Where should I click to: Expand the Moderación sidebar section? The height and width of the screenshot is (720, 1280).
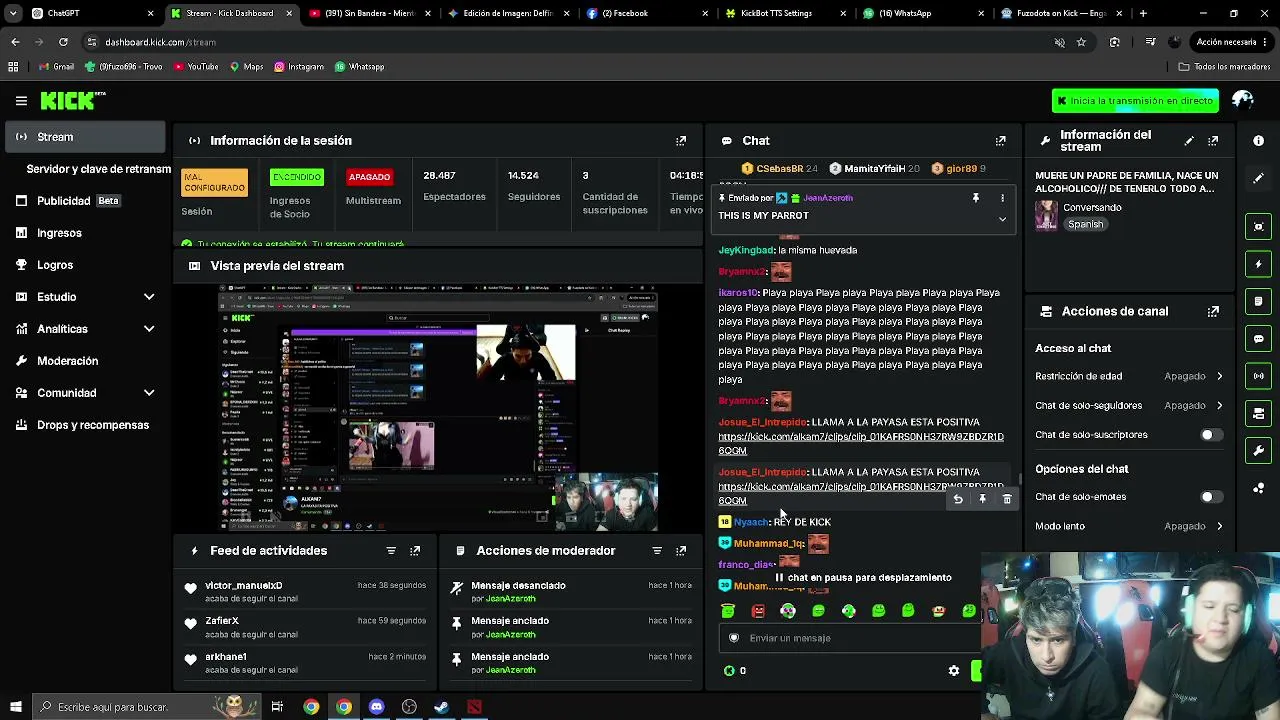(85, 361)
